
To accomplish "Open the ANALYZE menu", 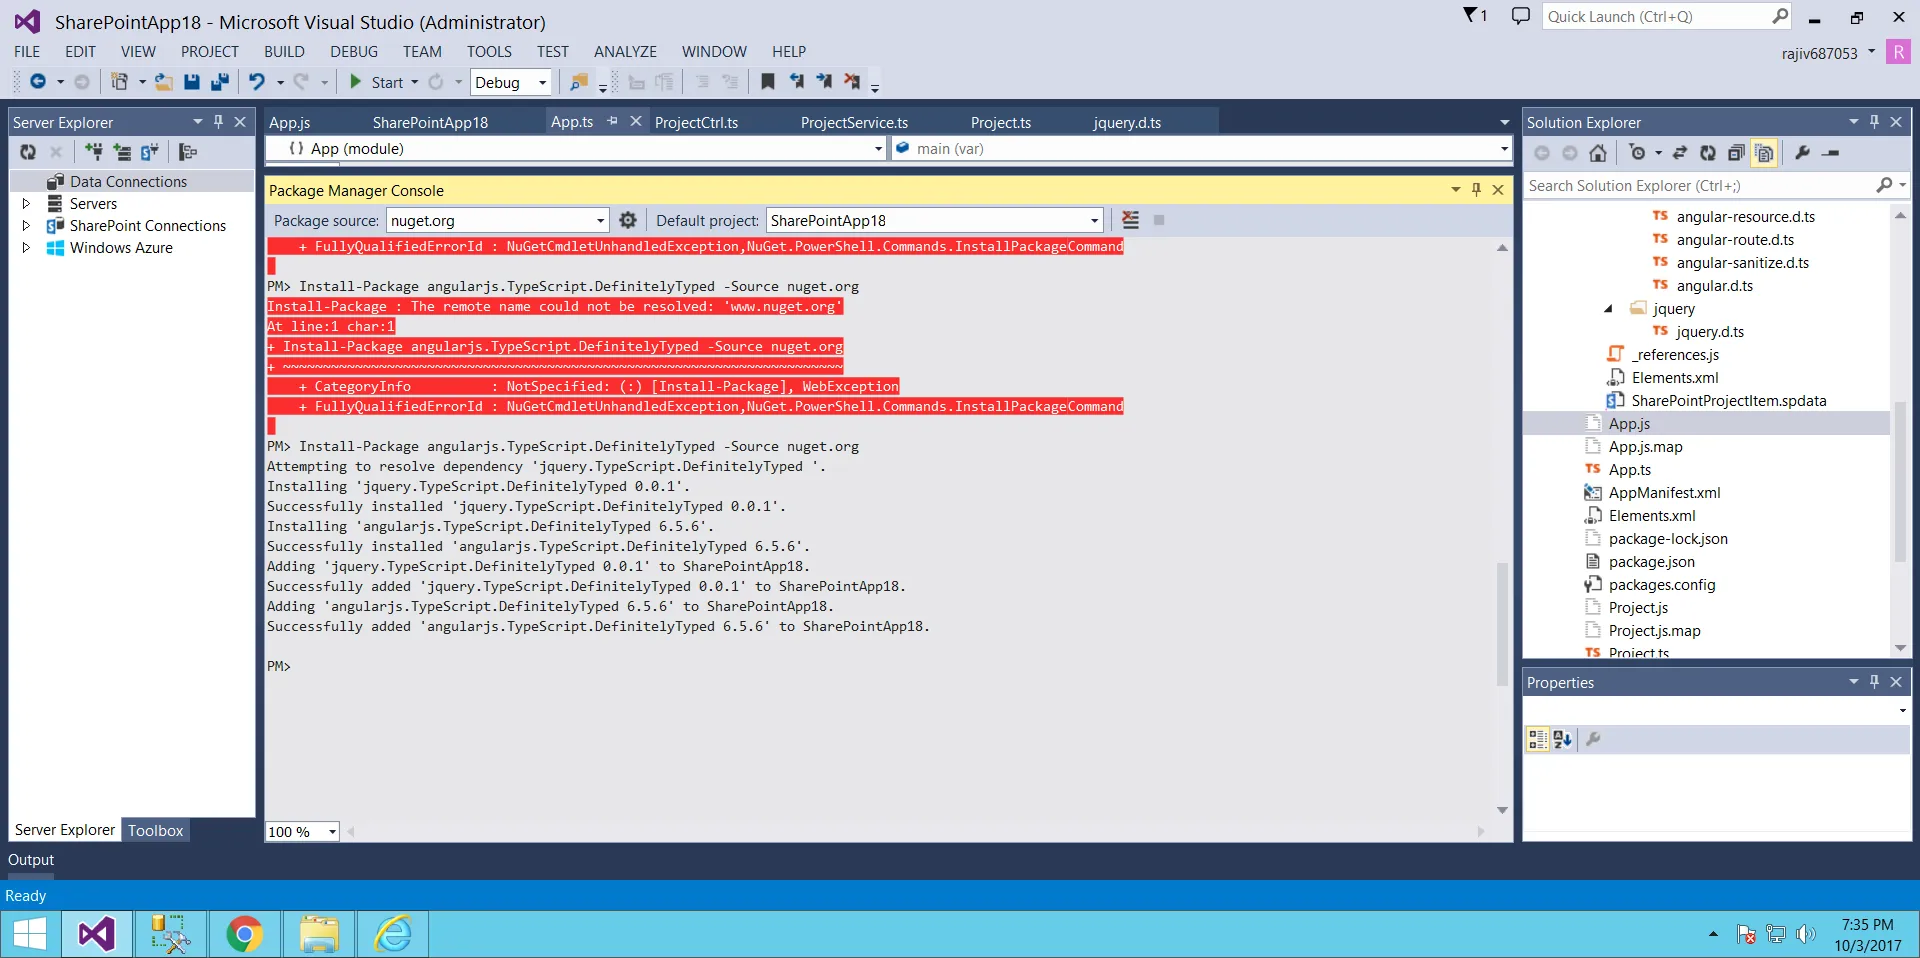I will pyautogui.click(x=625, y=52).
